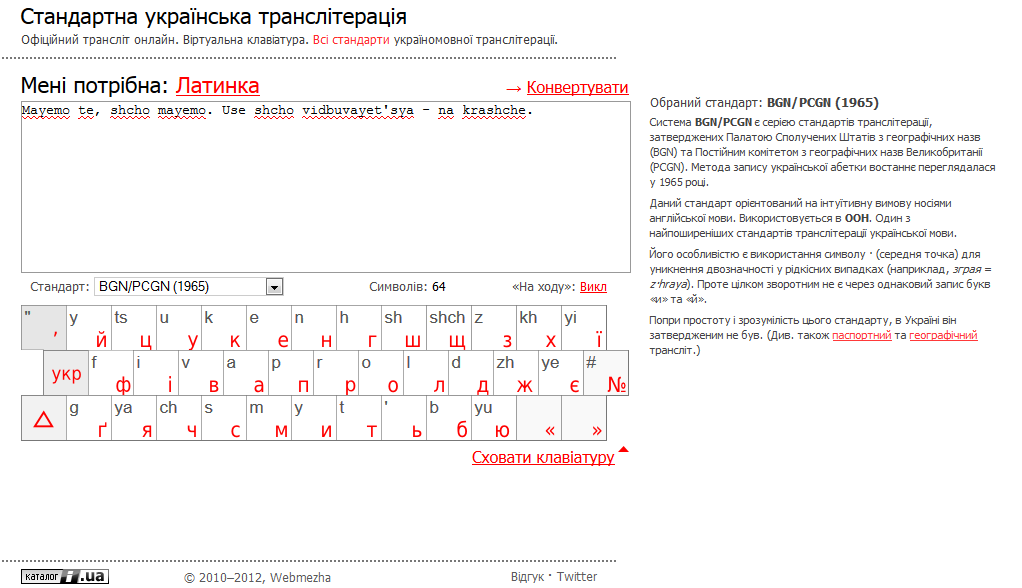Open the Twitter link in footer

577,577
